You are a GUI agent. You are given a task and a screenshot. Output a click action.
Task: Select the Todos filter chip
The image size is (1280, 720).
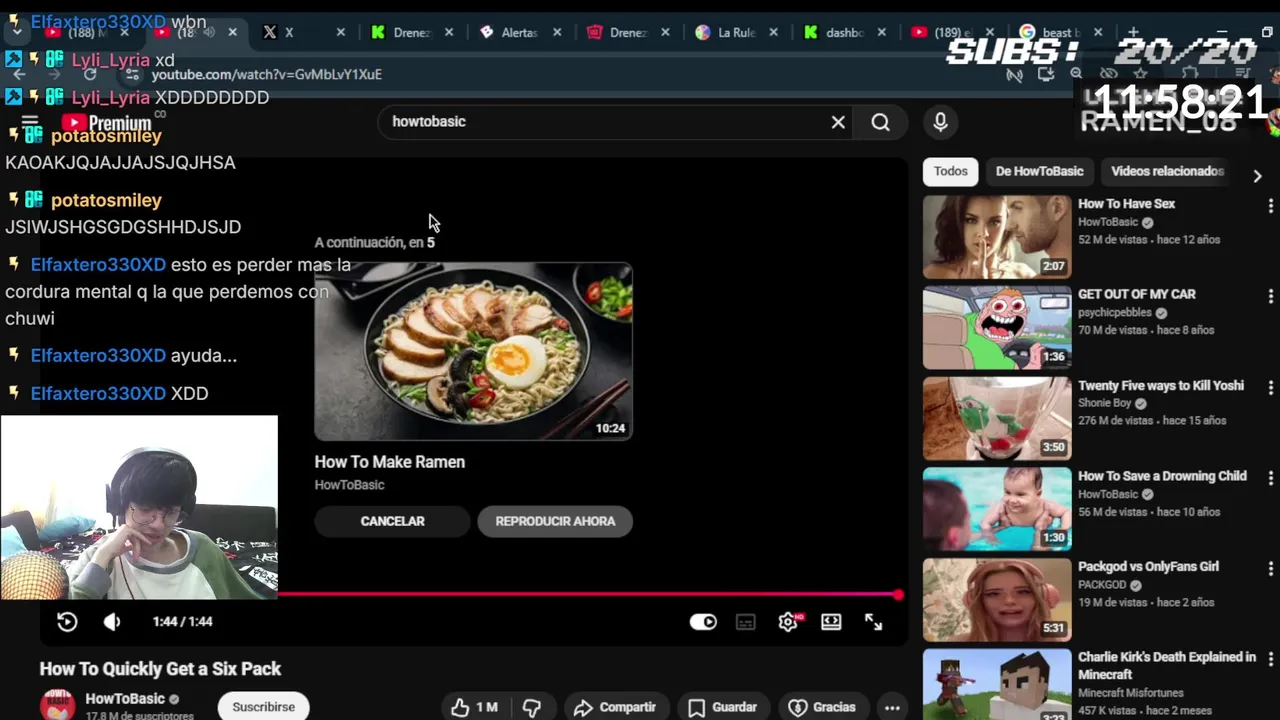click(950, 171)
